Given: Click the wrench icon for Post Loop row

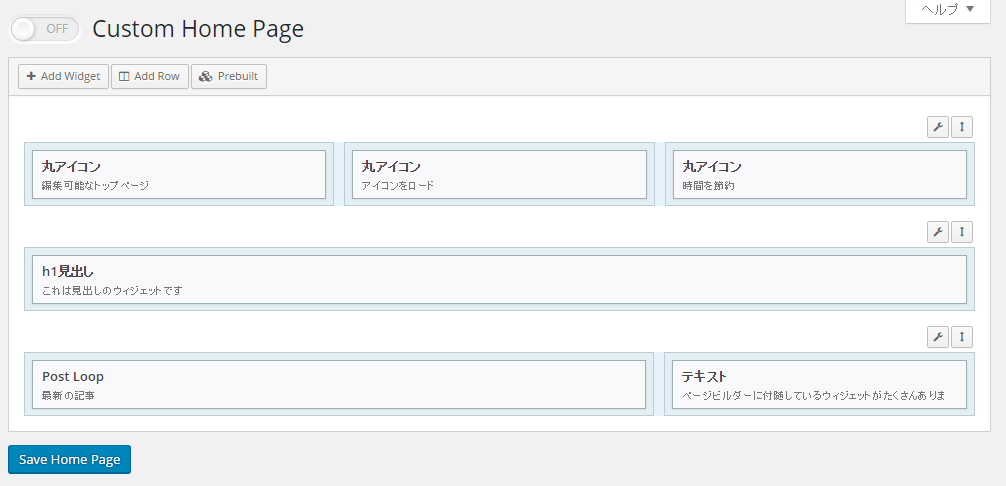Looking at the screenshot, I should coord(938,337).
